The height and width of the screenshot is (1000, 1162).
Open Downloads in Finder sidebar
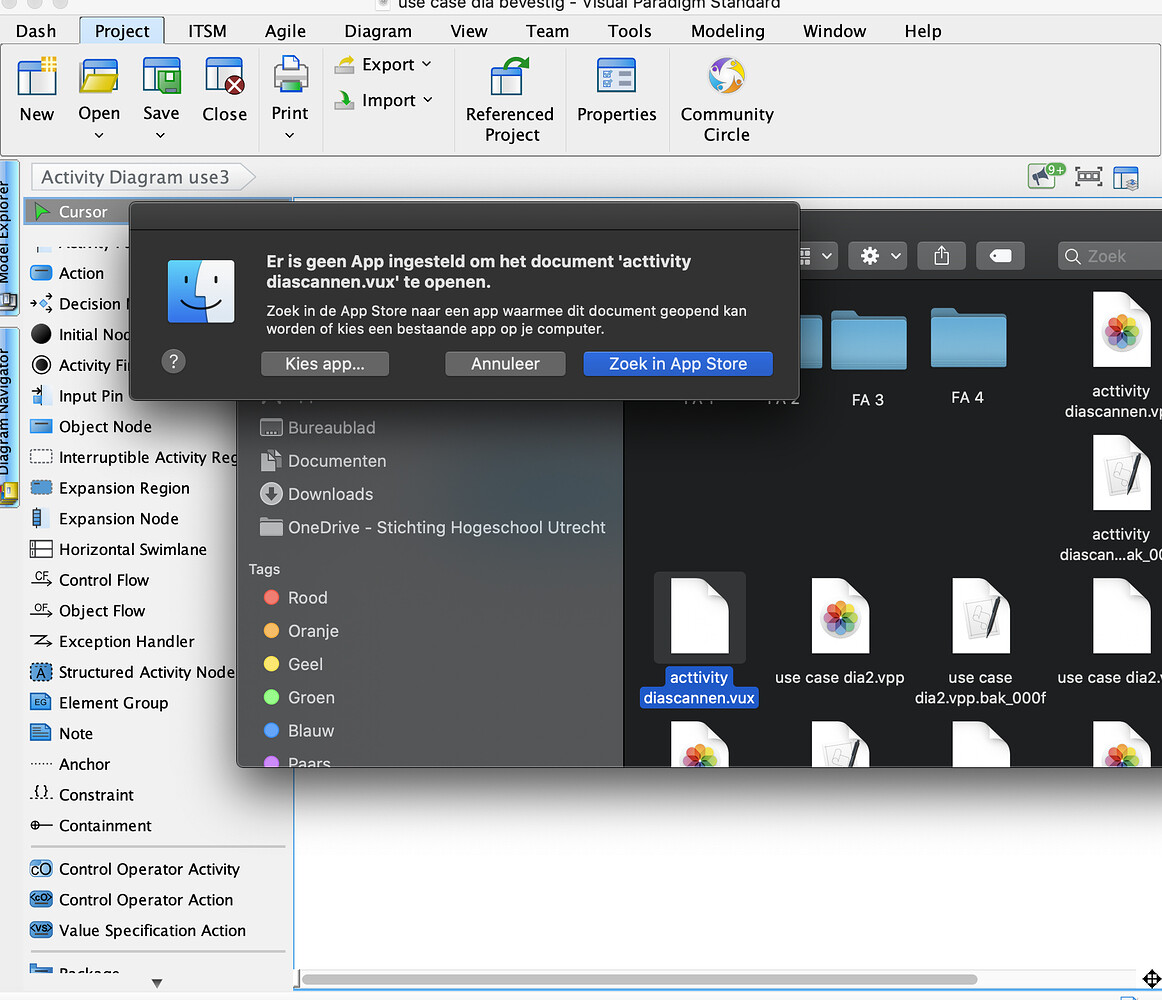click(x=316, y=494)
